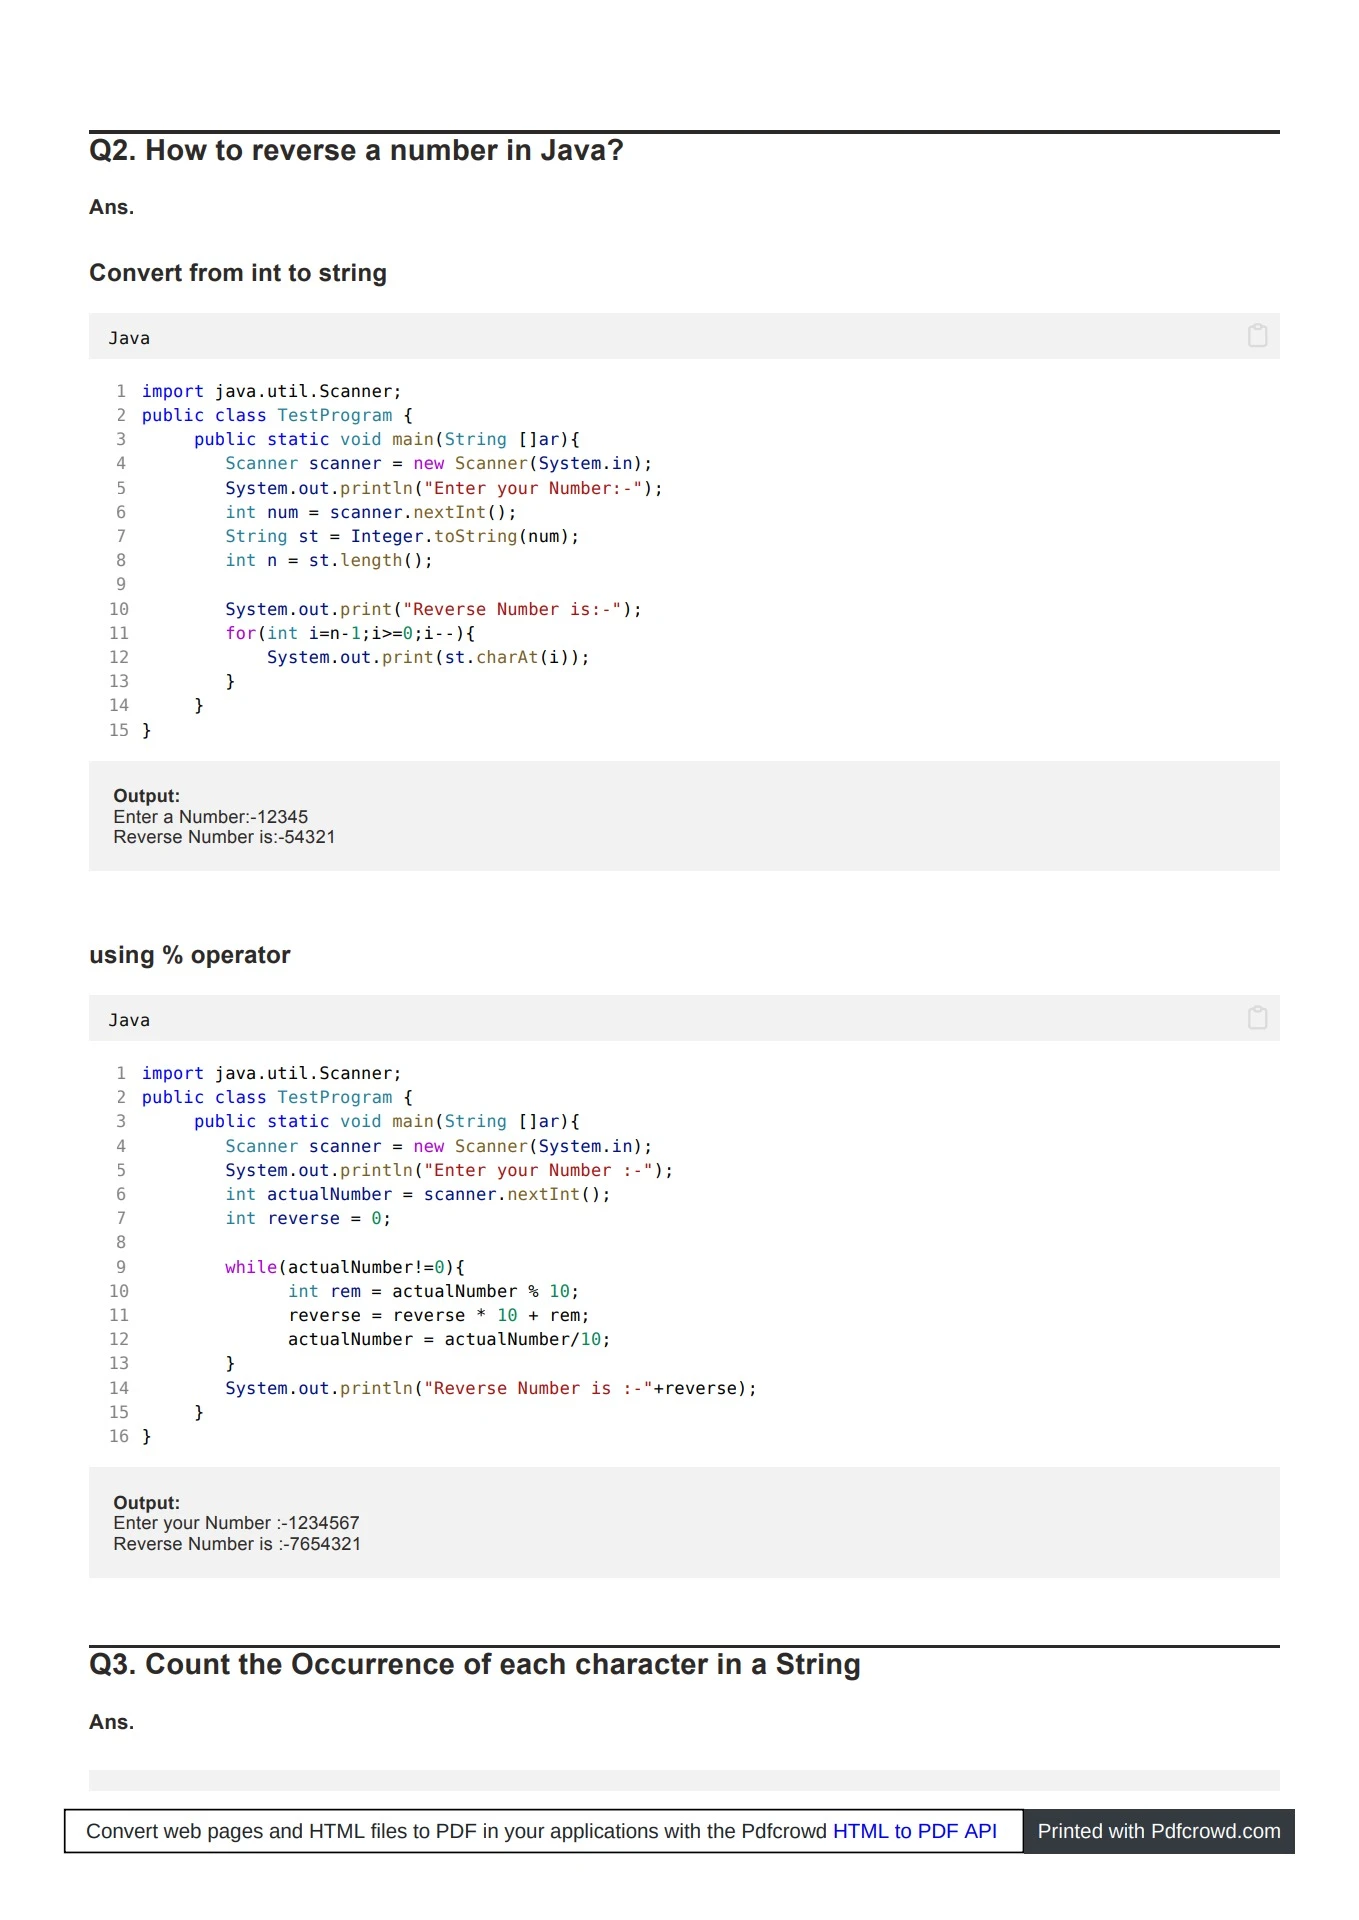This screenshot has width=1359, height=1920.
Task: Follow the Printed with Pdfcrowd.com link
Action: (x=1159, y=1831)
